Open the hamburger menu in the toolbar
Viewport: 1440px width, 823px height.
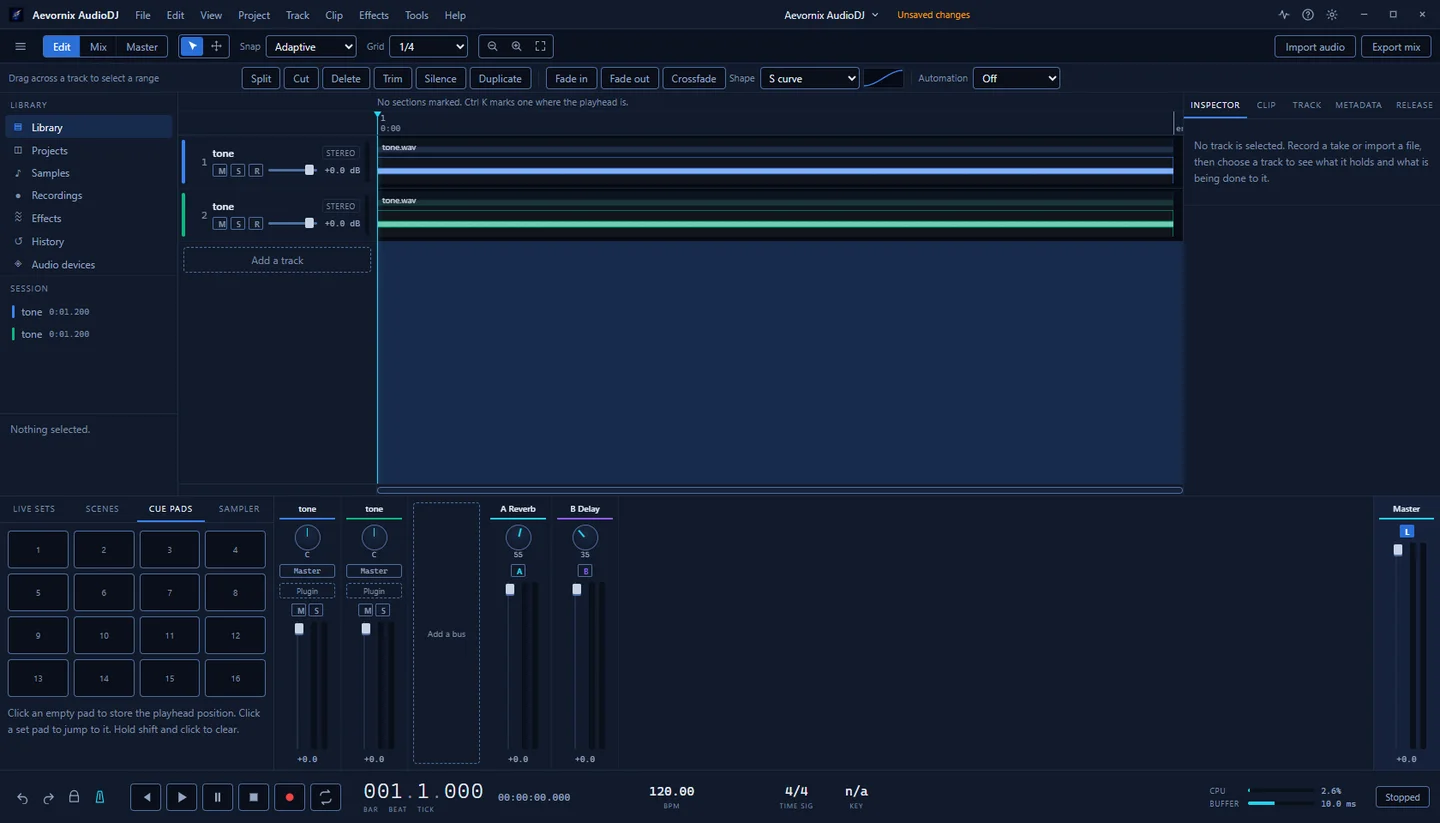[x=20, y=47]
